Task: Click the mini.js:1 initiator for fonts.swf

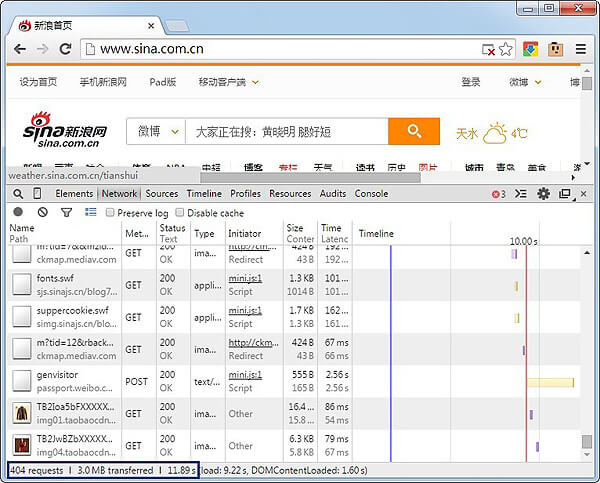Action: [245, 278]
